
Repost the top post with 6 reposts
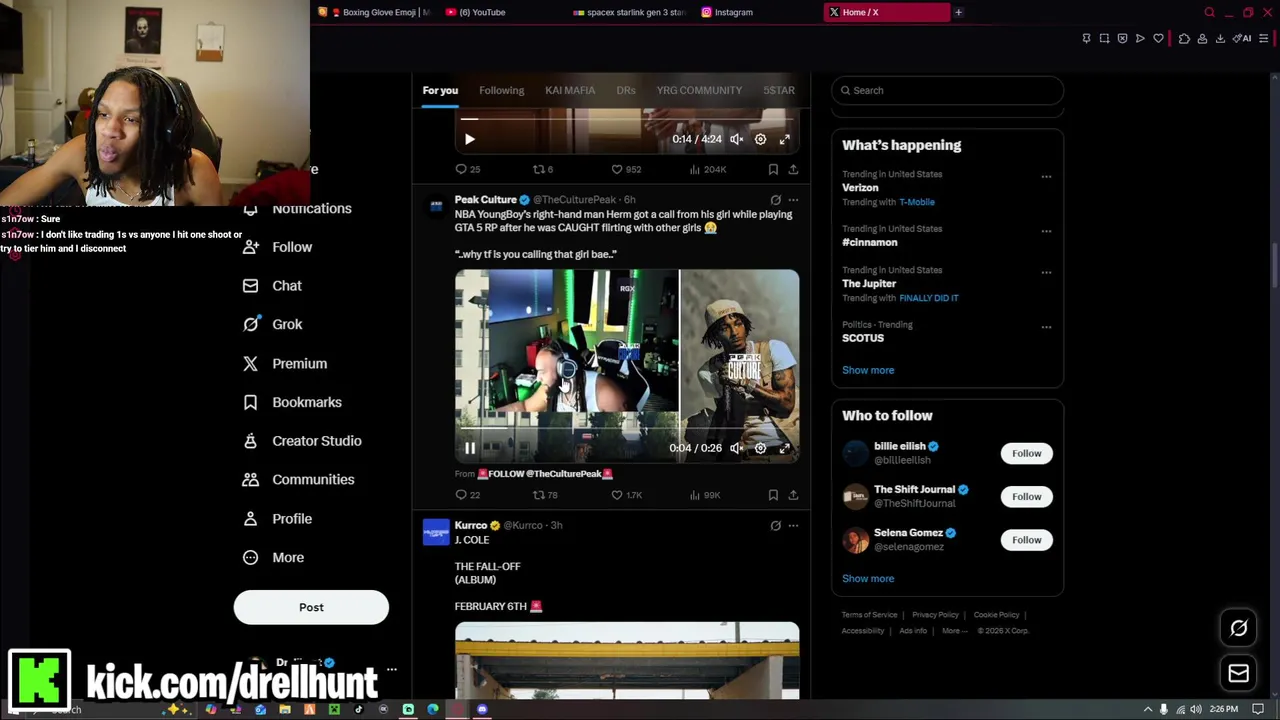(x=542, y=169)
